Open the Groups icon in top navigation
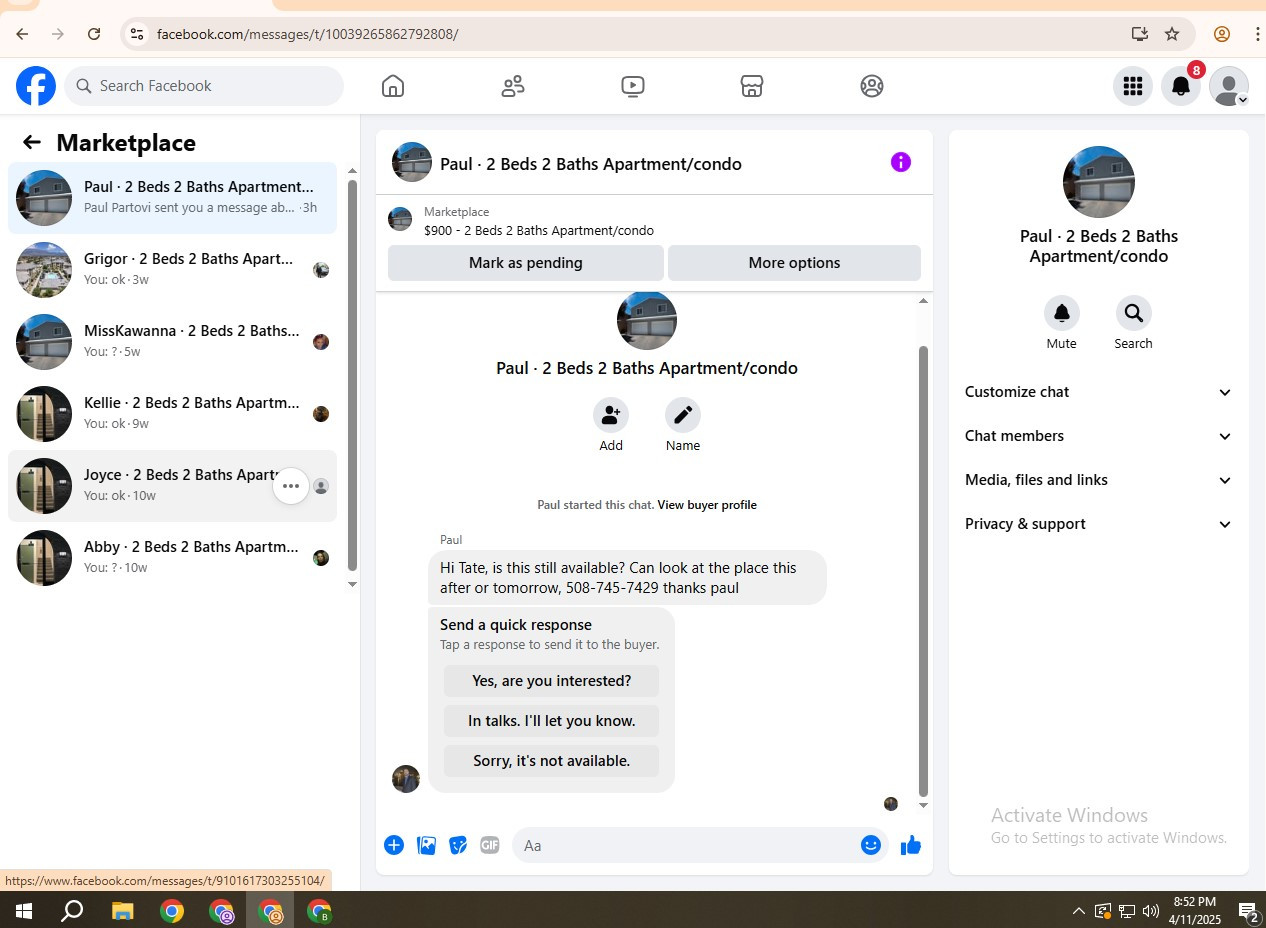Screen dimensions: 1266x928 (872, 86)
